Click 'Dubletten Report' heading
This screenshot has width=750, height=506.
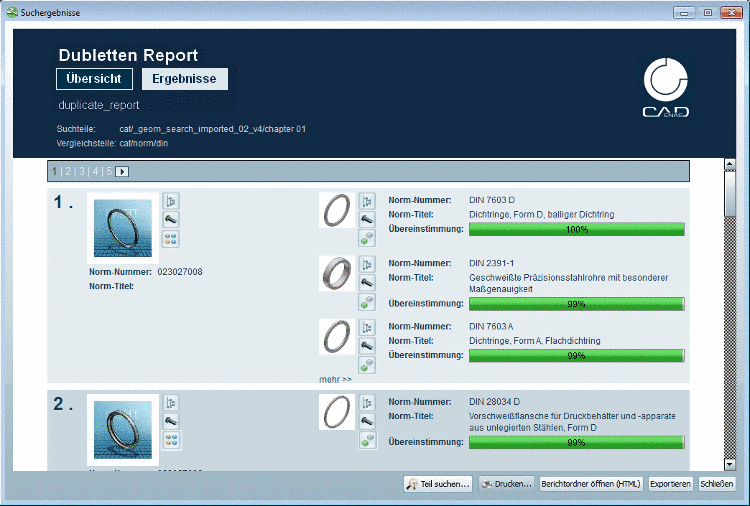pos(128,55)
